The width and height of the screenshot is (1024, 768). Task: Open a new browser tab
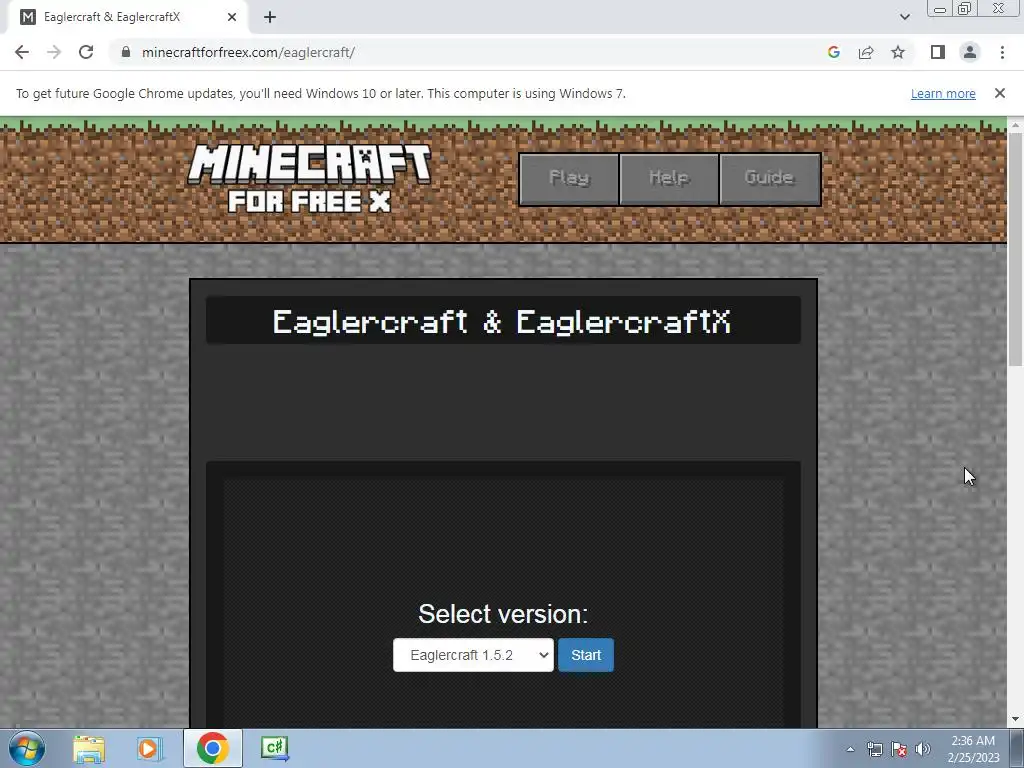pos(270,18)
